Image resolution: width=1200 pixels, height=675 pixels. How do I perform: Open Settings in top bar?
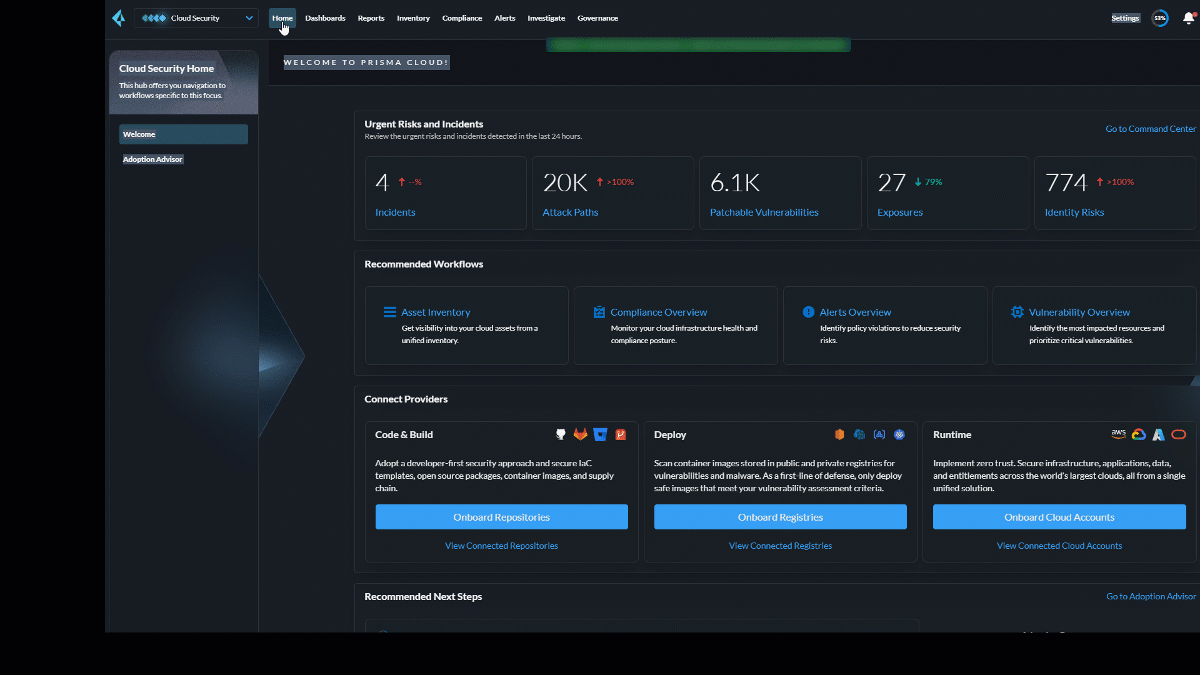[1125, 18]
